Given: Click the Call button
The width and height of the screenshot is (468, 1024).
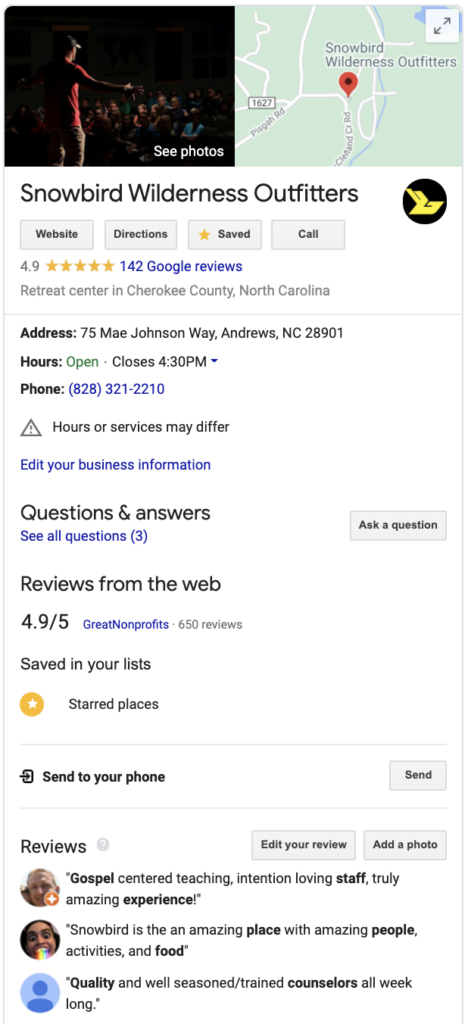Looking at the screenshot, I should pyautogui.click(x=308, y=234).
